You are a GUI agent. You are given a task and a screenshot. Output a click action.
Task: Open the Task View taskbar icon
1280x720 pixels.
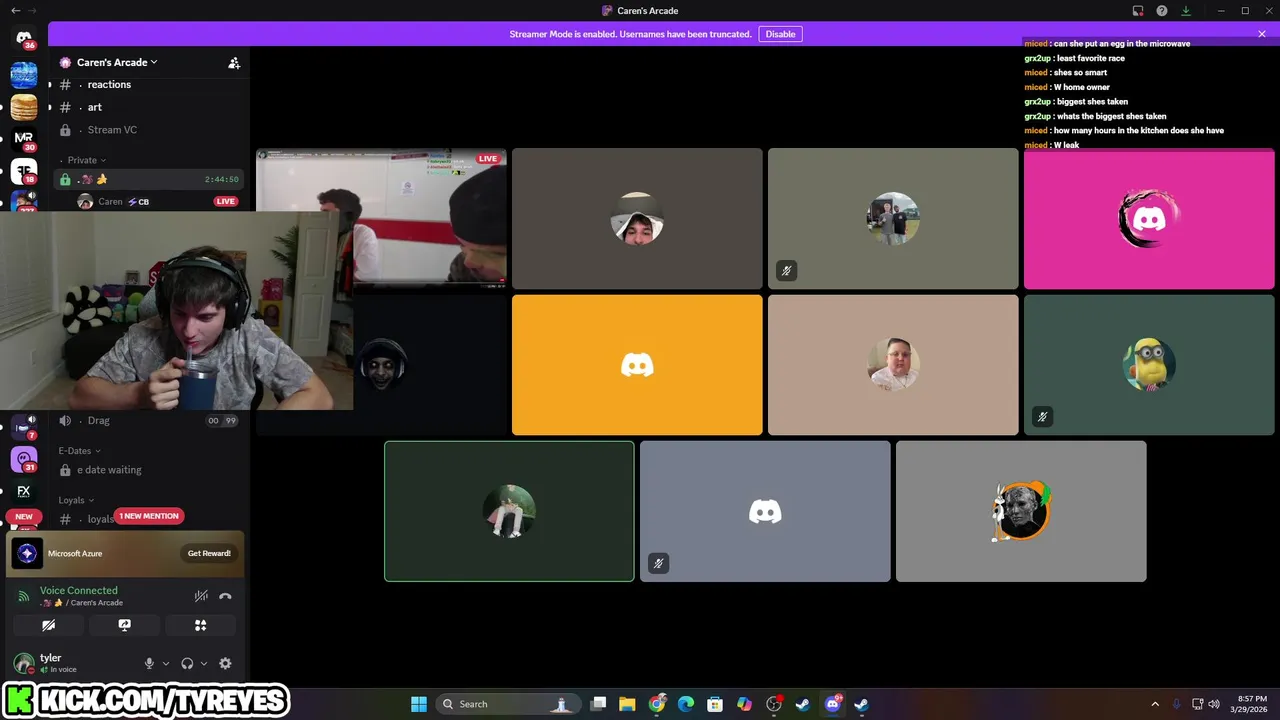[x=598, y=704]
